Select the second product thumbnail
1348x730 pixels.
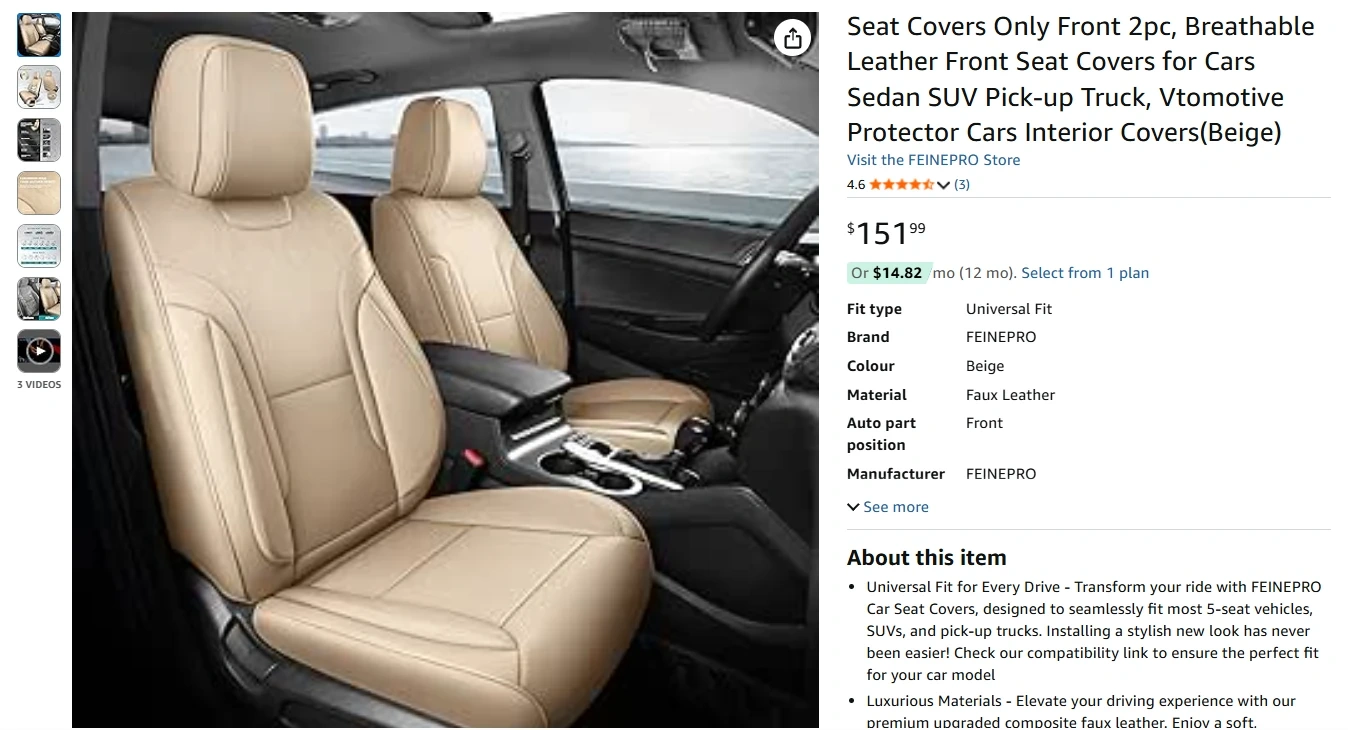(39, 87)
